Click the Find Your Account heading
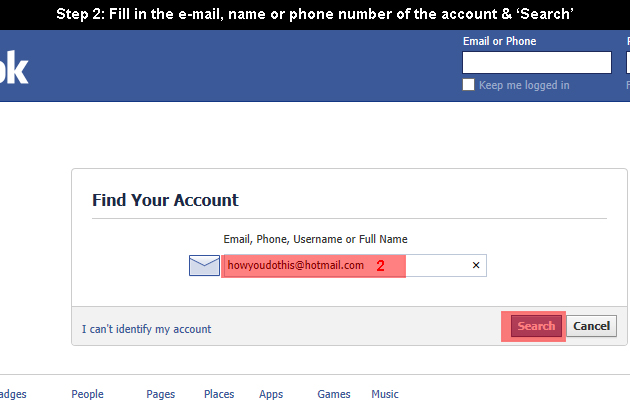Viewport: 630px width, 400px height. coord(165,200)
